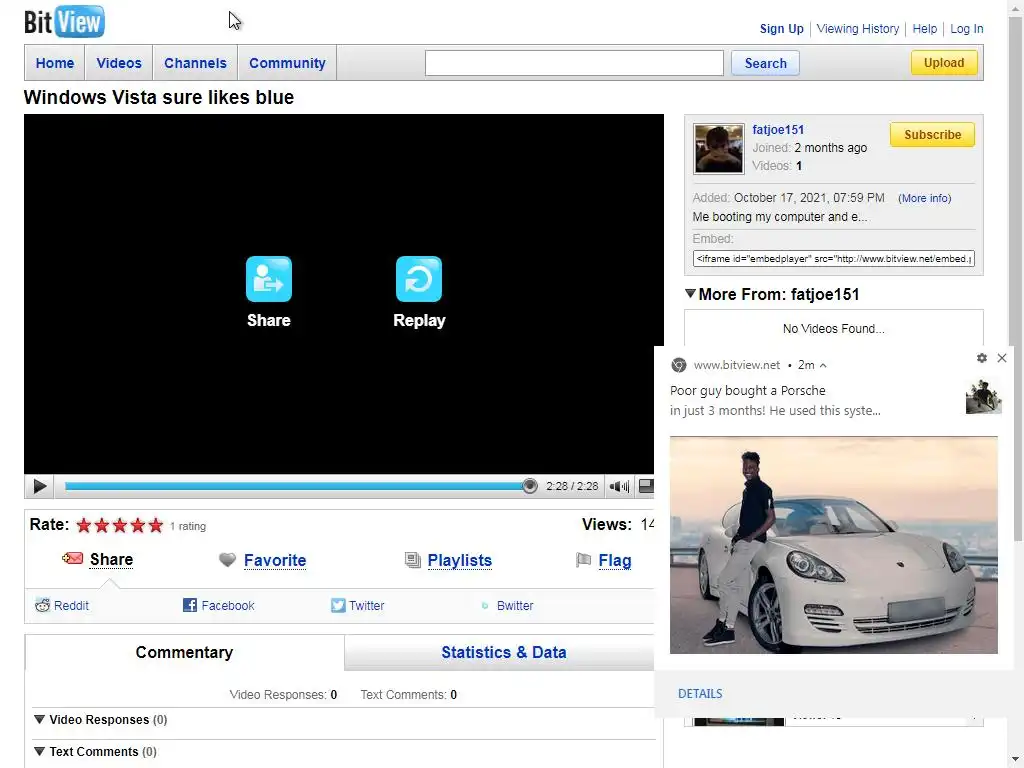
Task: Switch to Statistics & Data tab
Action: click(504, 652)
